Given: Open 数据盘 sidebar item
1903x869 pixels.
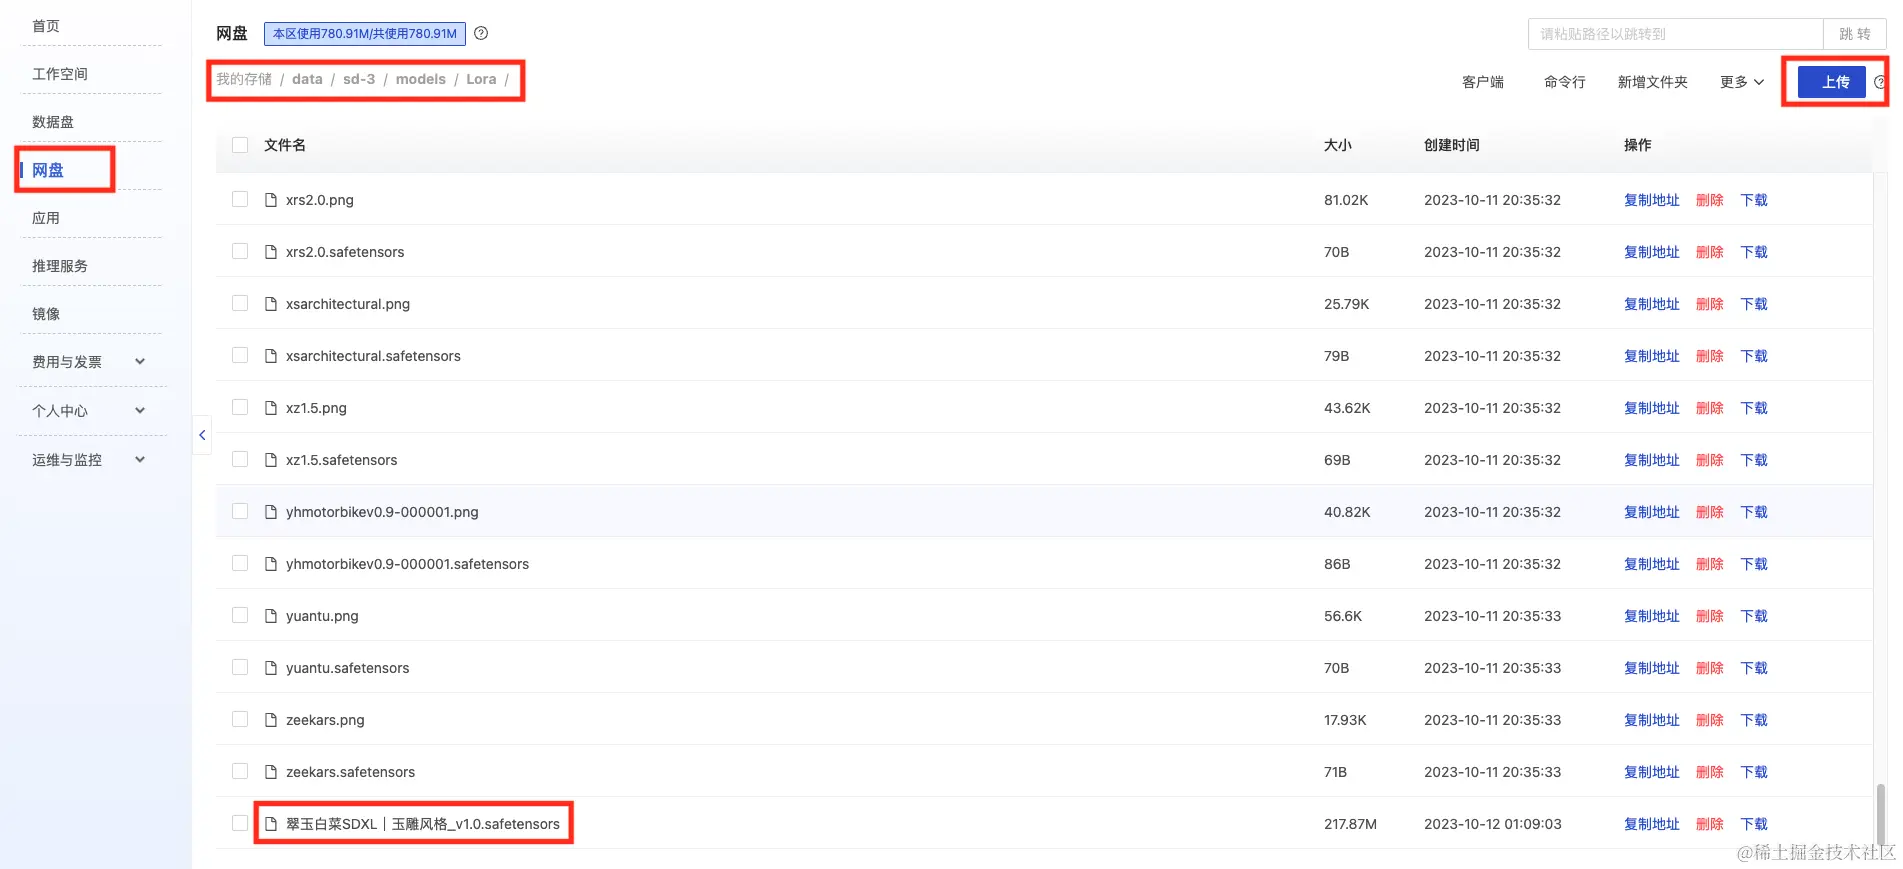Looking at the screenshot, I should [x=53, y=122].
